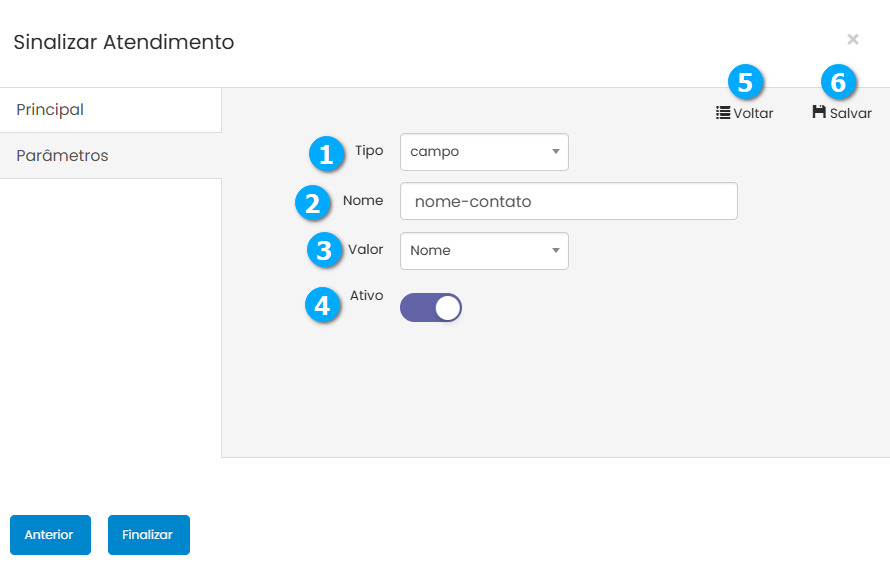Click the Salvar floppy disk icon
This screenshot has height=568, width=890.
click(819, 113)
